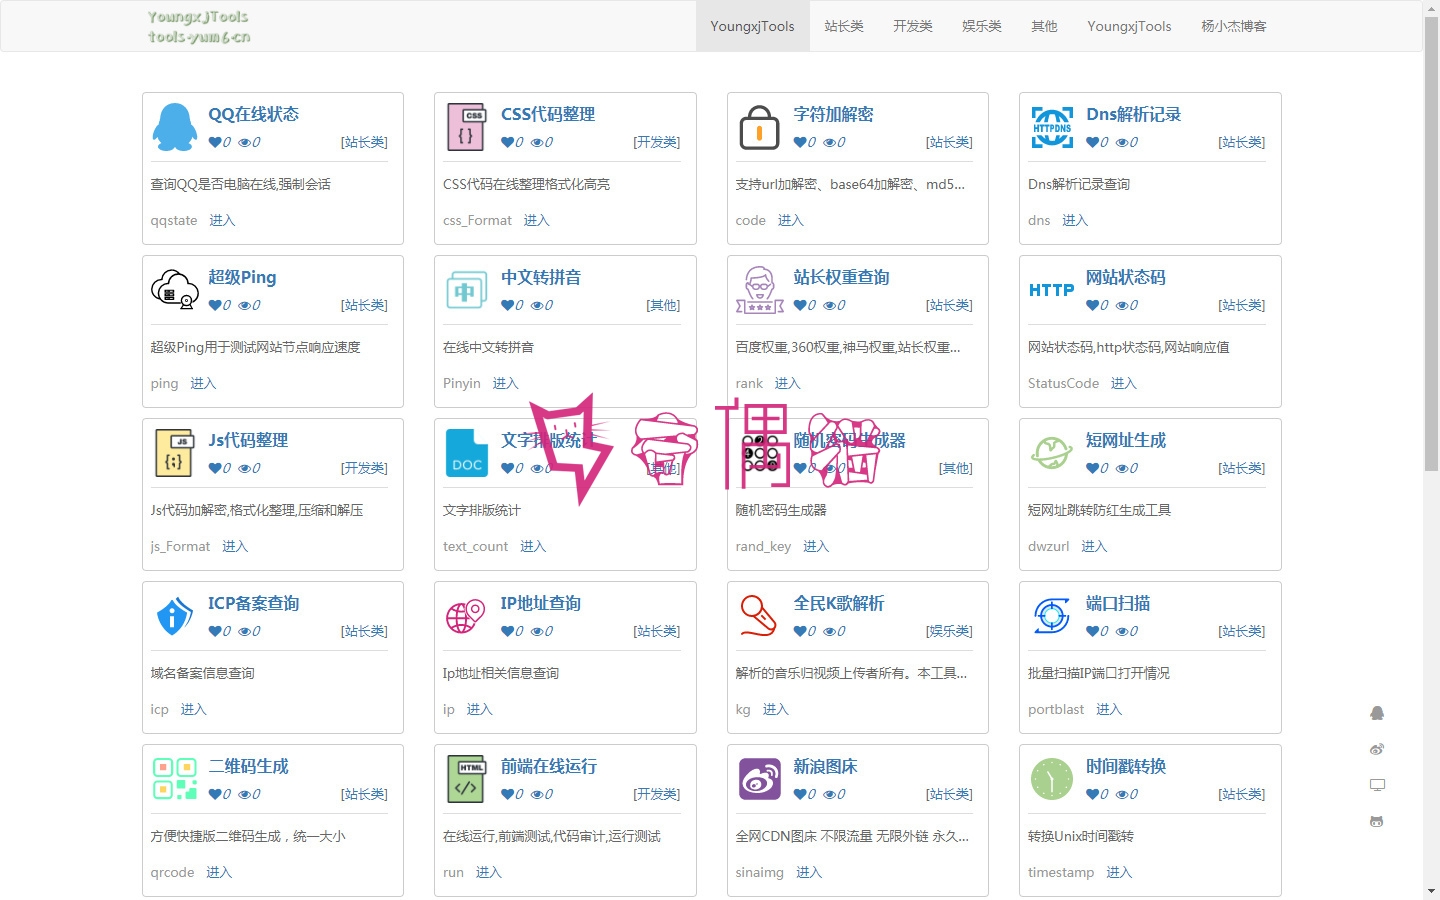Image resolution: width=1440 pixels, height=900 pixels.
Task: Click [娱乐类] tag on 全民K歌解析 card
Action: click(949, 631)
